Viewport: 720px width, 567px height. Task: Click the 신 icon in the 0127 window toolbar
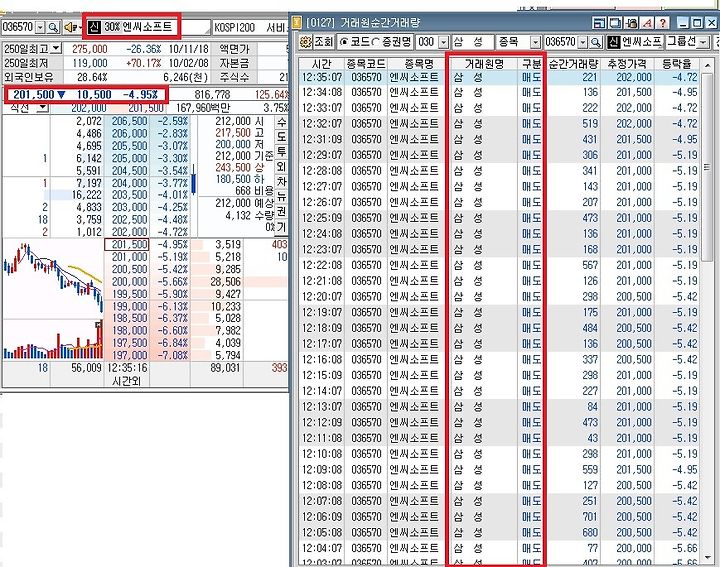tap(613, 42)
